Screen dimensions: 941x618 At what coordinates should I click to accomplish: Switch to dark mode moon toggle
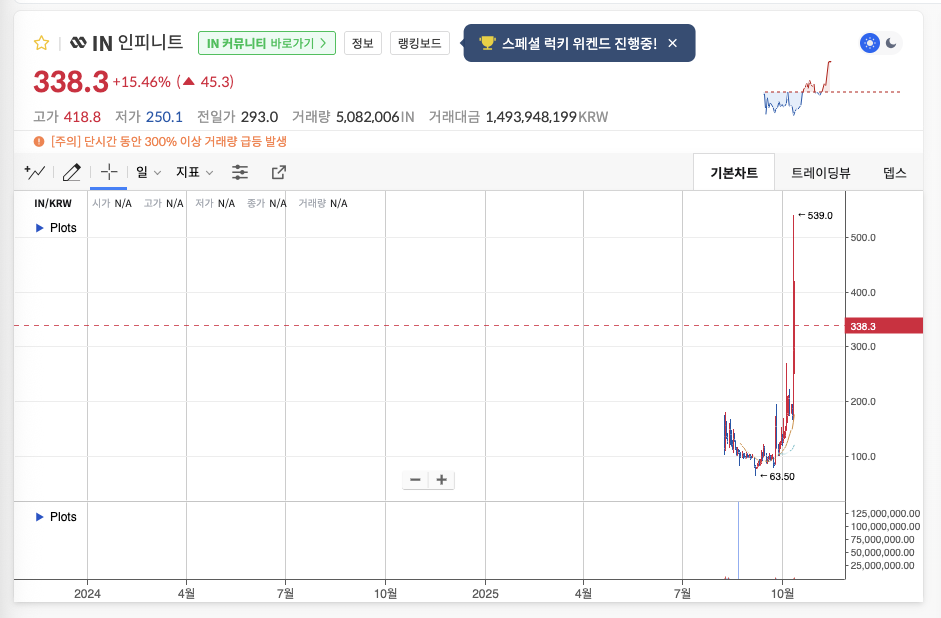tap(891, 43)
